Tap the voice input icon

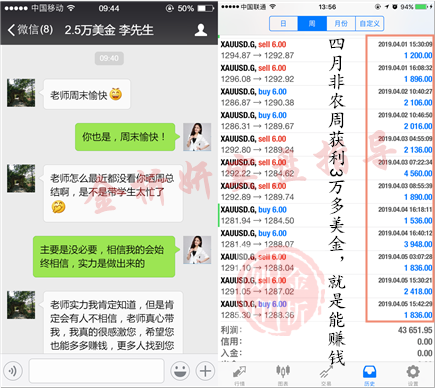(x=13, y=371)
